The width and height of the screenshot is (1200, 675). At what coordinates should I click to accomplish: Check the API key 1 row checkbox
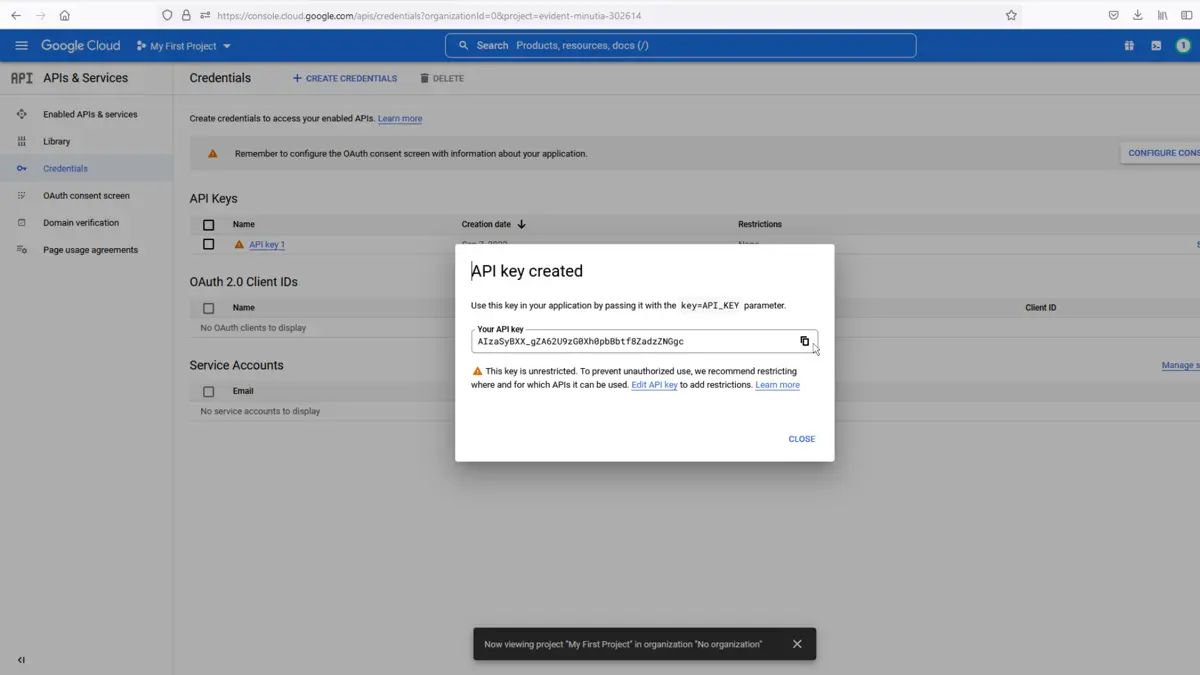[x=208, y=244]
